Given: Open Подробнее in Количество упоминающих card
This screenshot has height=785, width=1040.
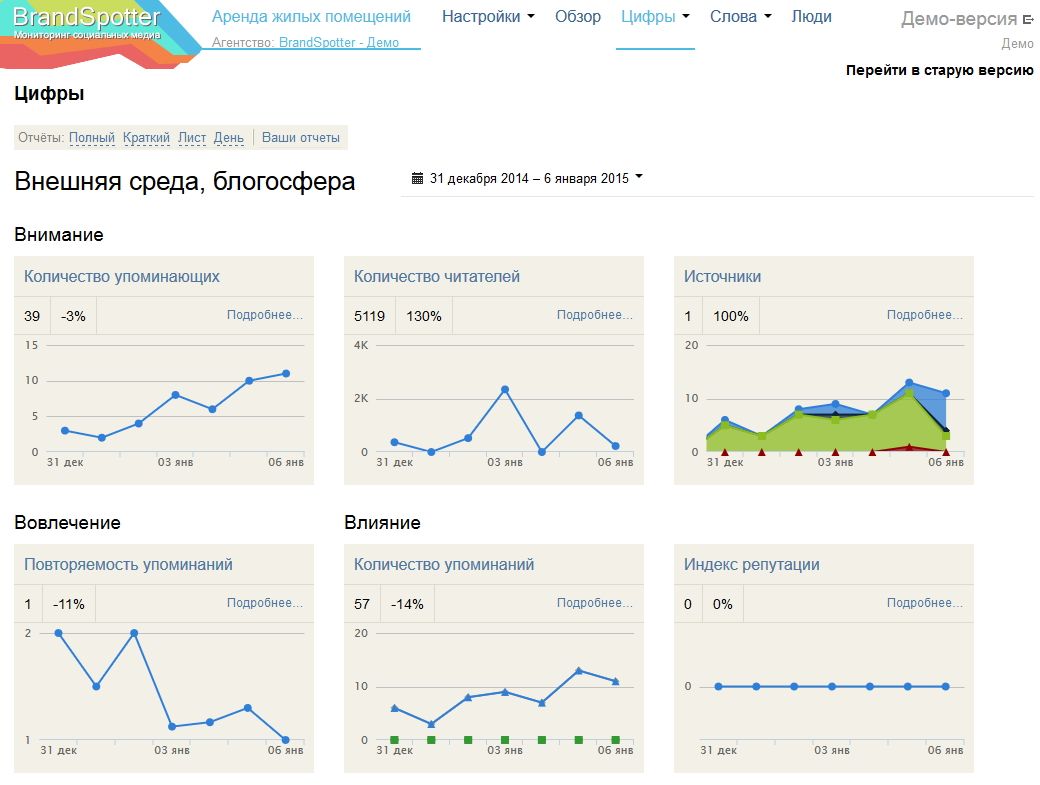Looking at the screenshot, I should tap(266, 315).
